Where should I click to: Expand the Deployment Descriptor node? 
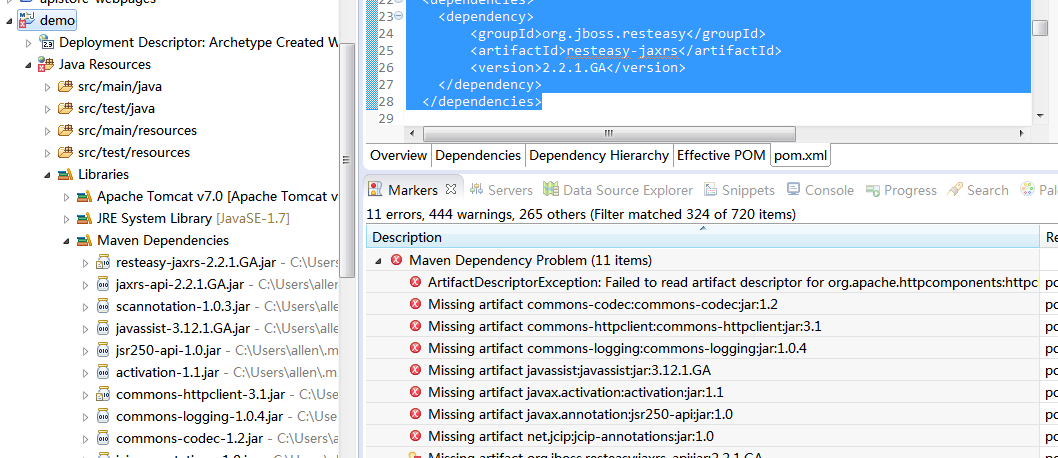pyautogui.click(x=28, y=42)
